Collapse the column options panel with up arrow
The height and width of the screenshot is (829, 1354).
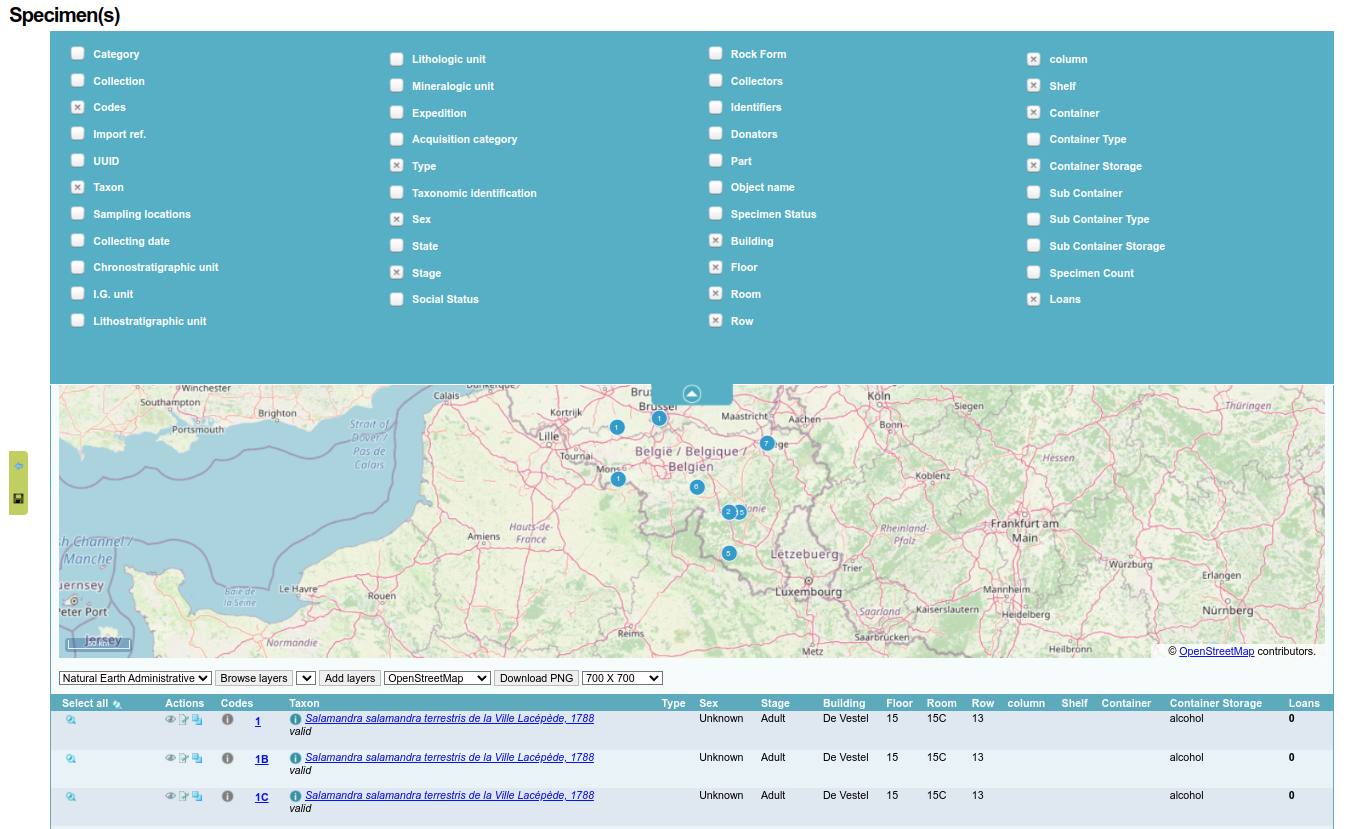click(692, 394)
